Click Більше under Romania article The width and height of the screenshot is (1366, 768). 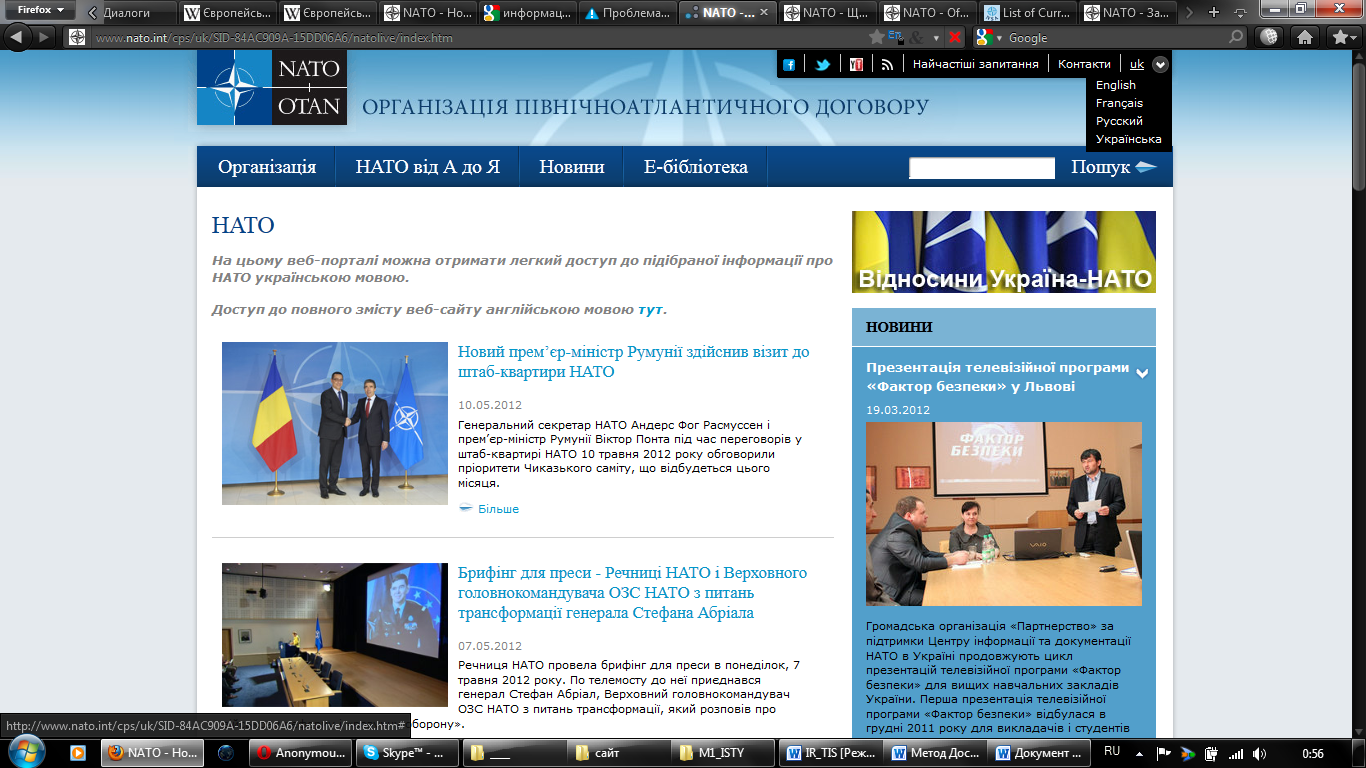click(x=498, y=509)
